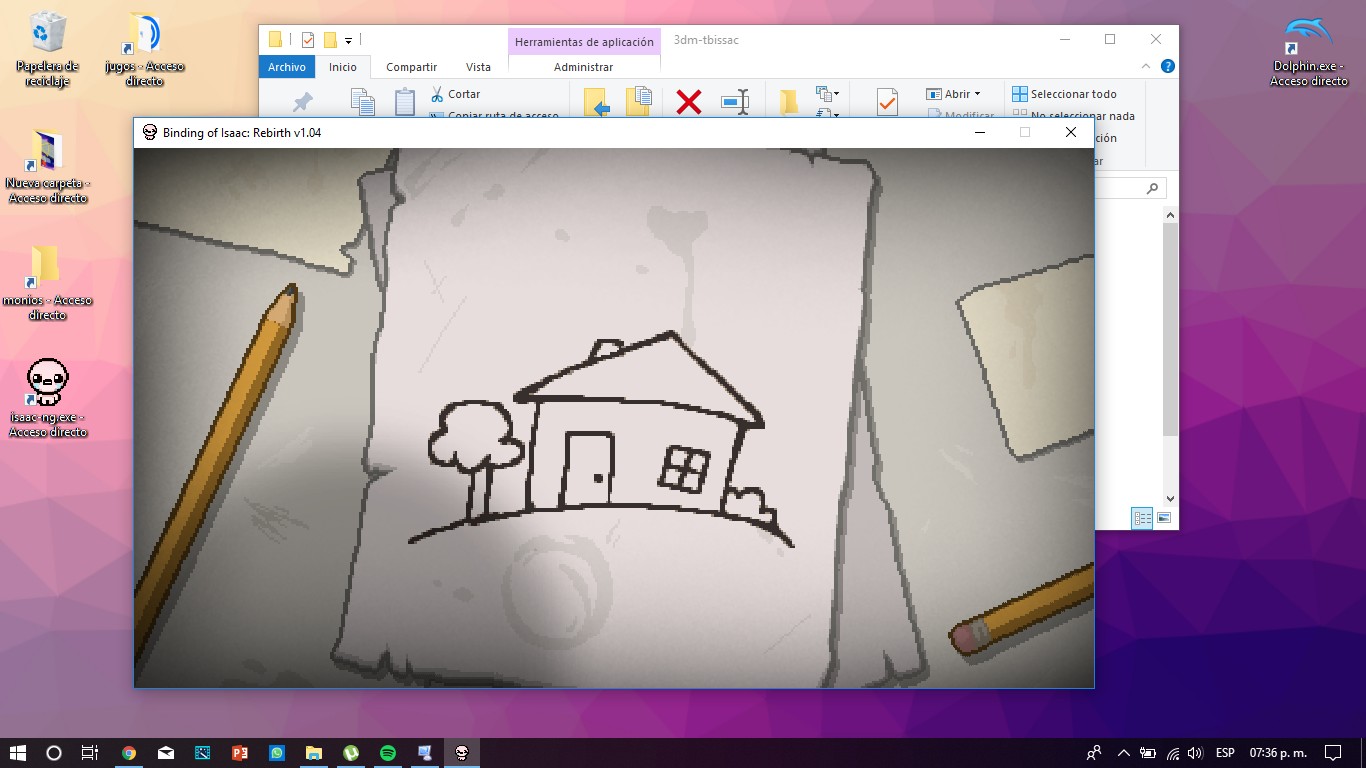Click the Herramientas de aplicación tab header
Screen dimensions: 1366x768
pyautogui.click(x=584, y=41)
